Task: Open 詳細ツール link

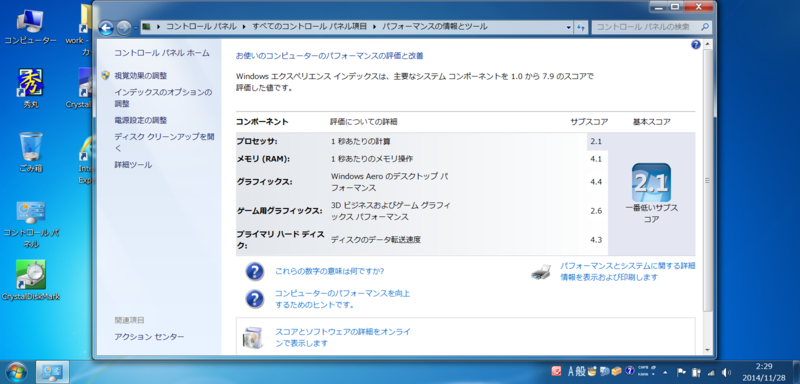Action: tap(133, 165)
